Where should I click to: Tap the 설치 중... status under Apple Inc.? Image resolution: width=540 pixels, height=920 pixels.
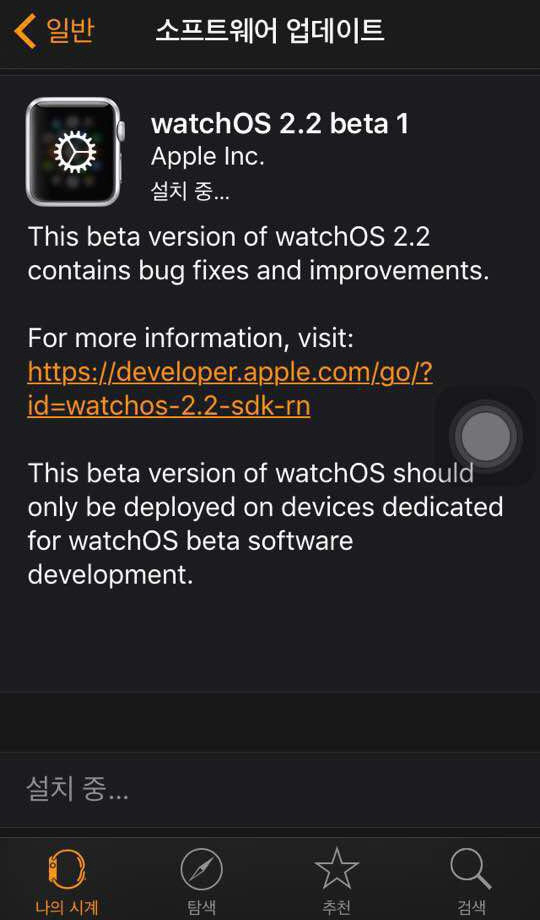(190, 191)
